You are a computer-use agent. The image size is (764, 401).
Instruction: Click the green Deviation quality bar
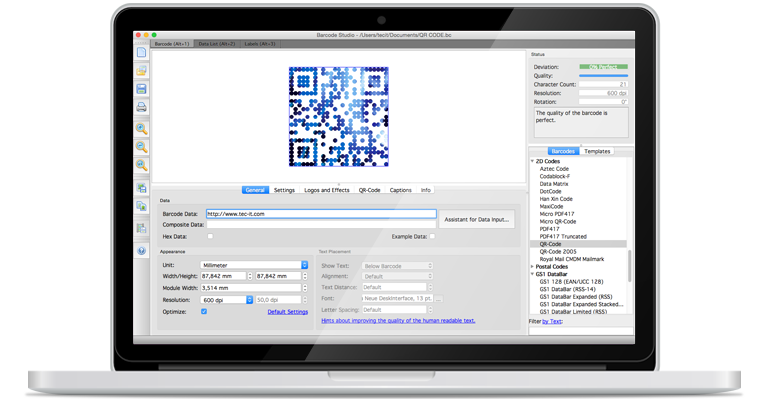pyautogui.click(x=603, y=67)
